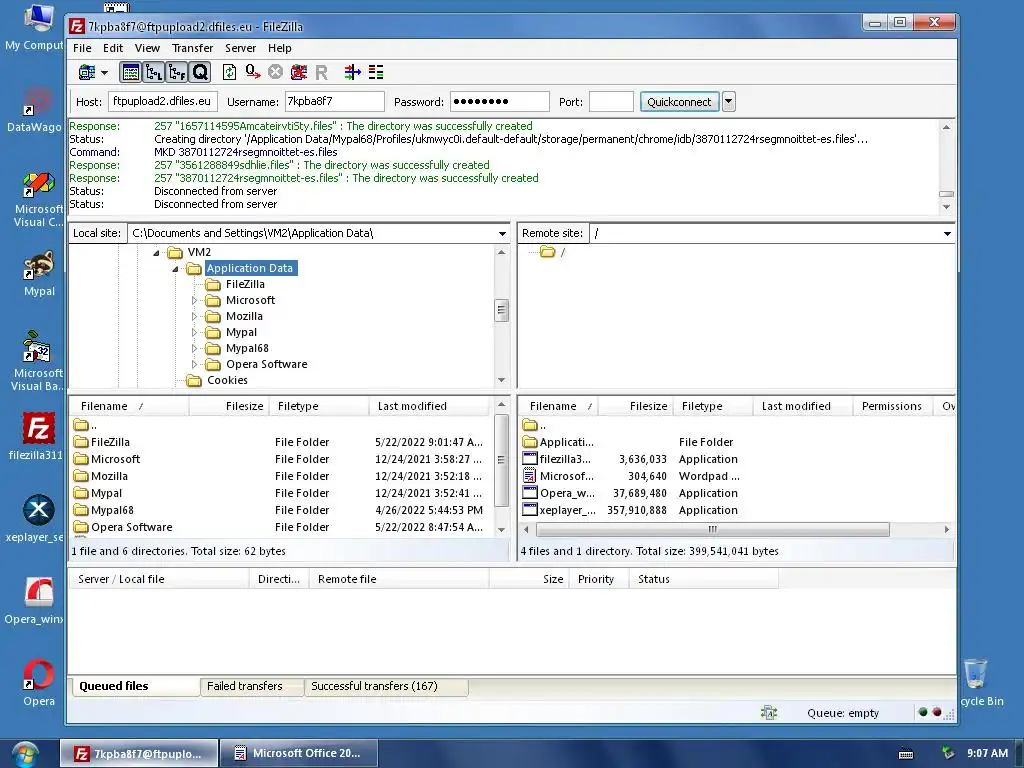
Task: Open the Local site path dropdown
Action: [x=502, y=234]
